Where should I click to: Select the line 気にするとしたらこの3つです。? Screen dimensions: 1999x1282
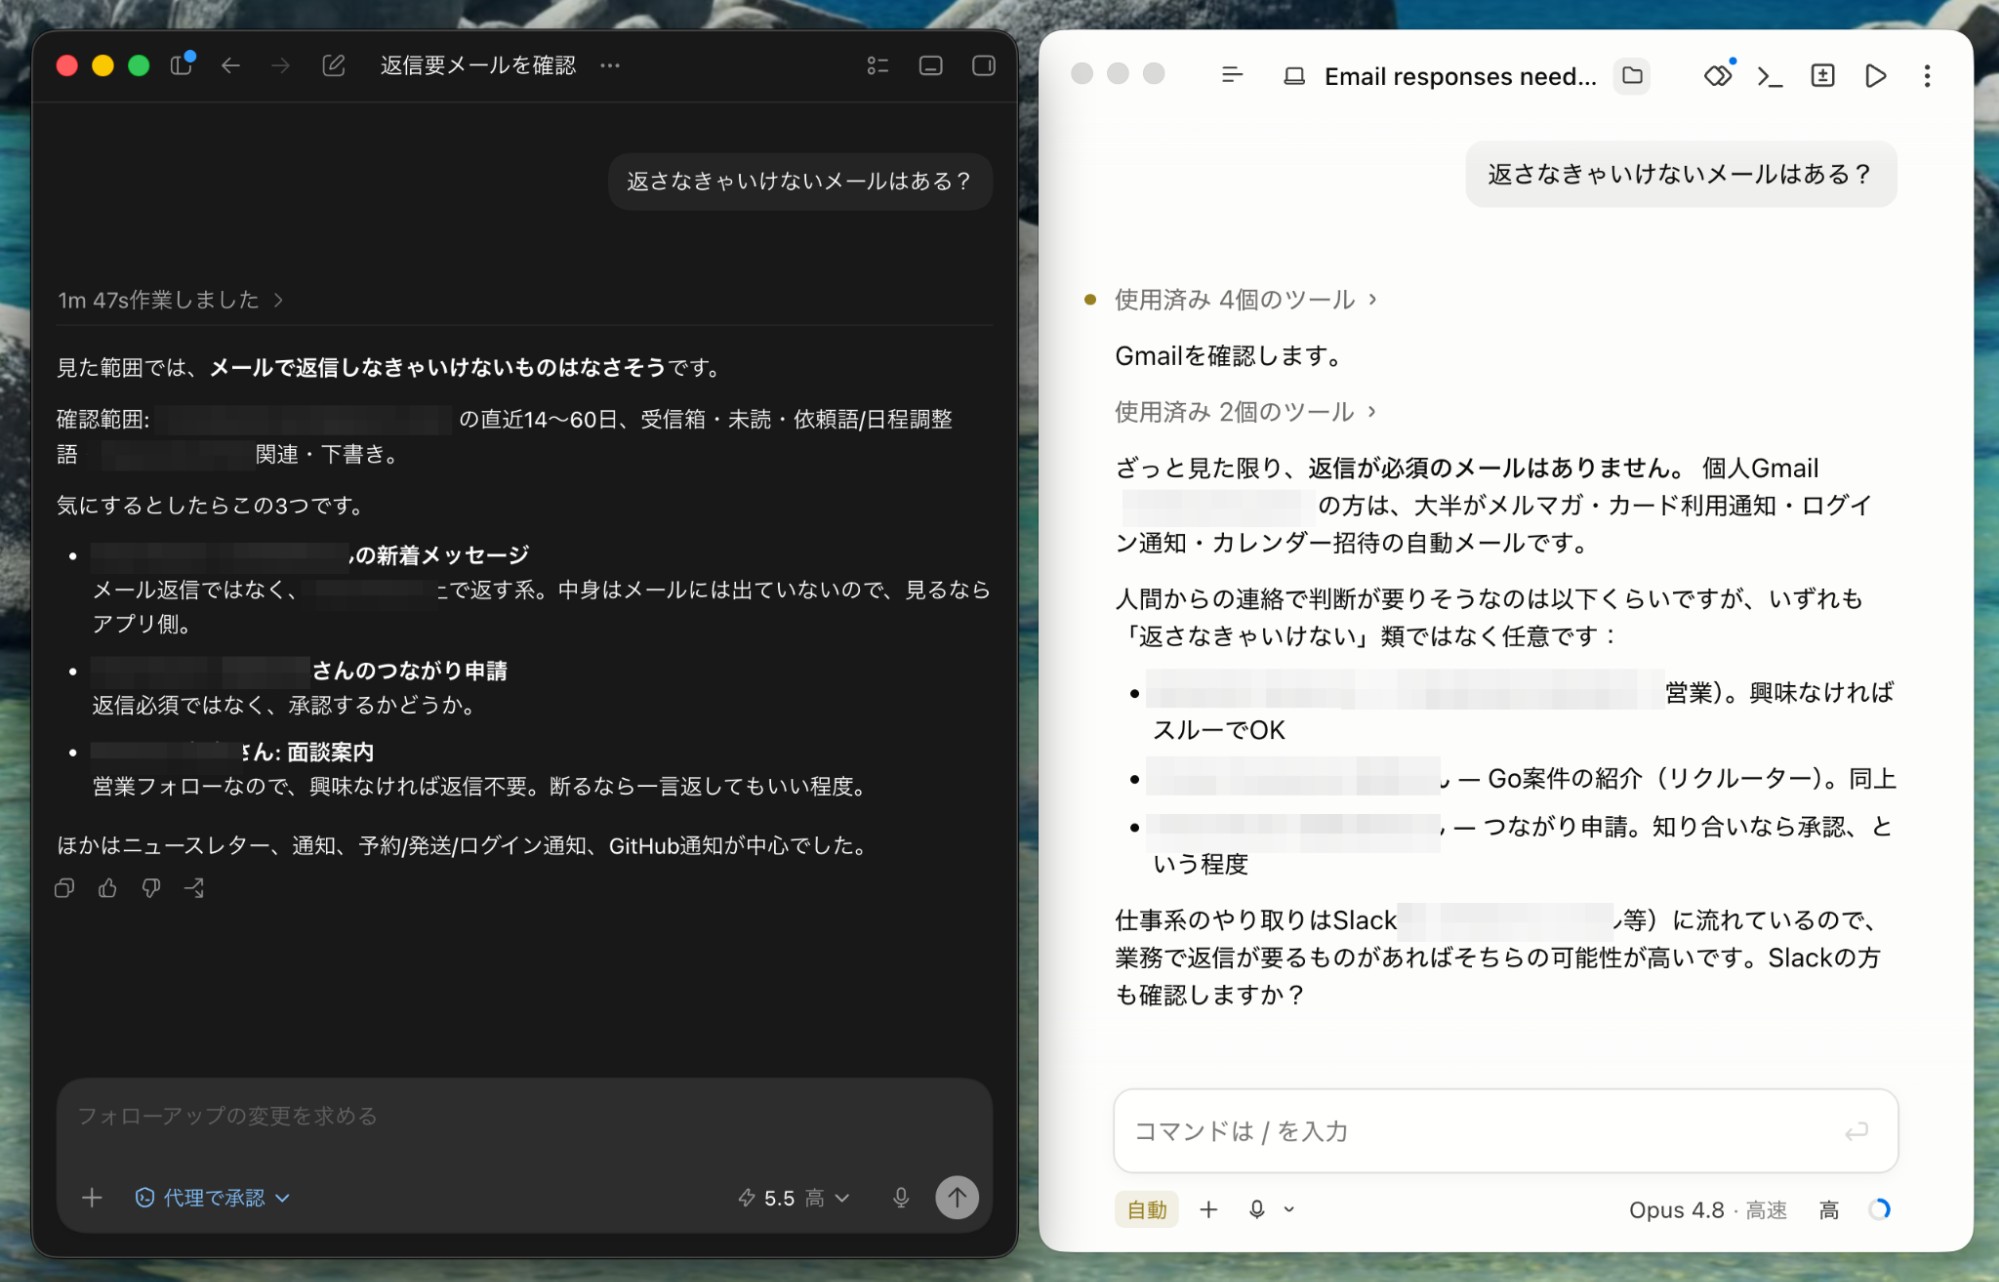[x=212, y=505]
